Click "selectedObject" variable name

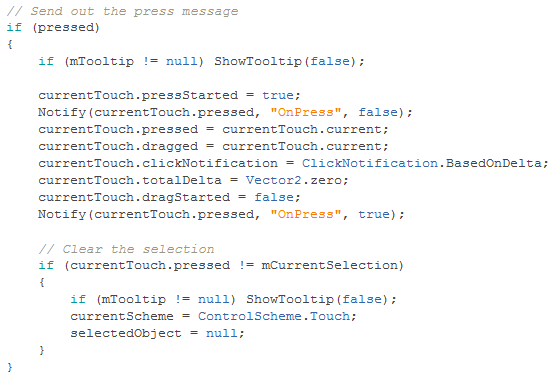[x=126, y=333]
